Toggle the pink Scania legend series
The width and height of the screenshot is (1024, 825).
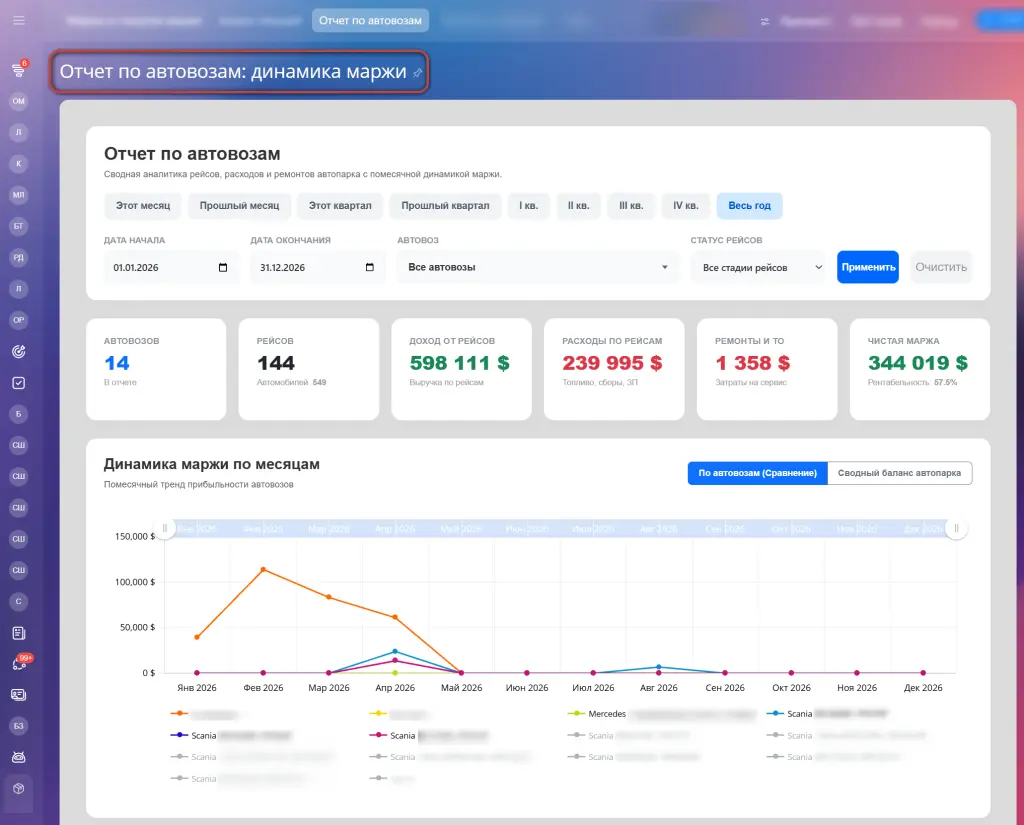(x=428, y=736)
